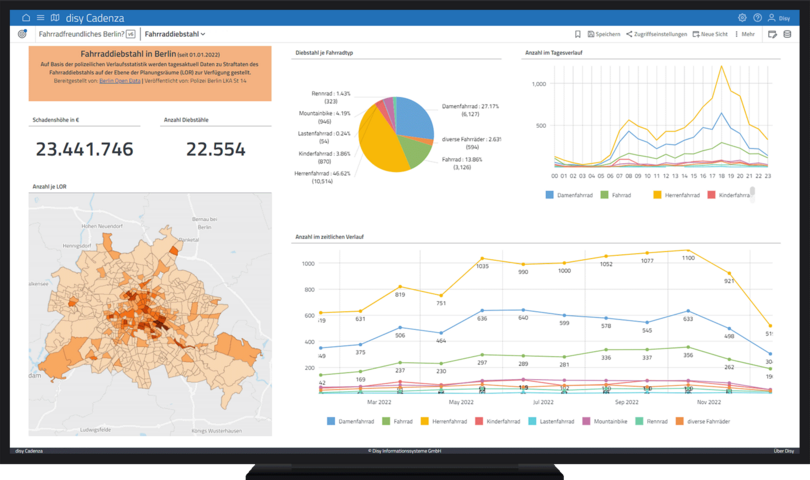Go to the Cadenza home icon
This screenshot has width=810, height=480.
(26, 18)
